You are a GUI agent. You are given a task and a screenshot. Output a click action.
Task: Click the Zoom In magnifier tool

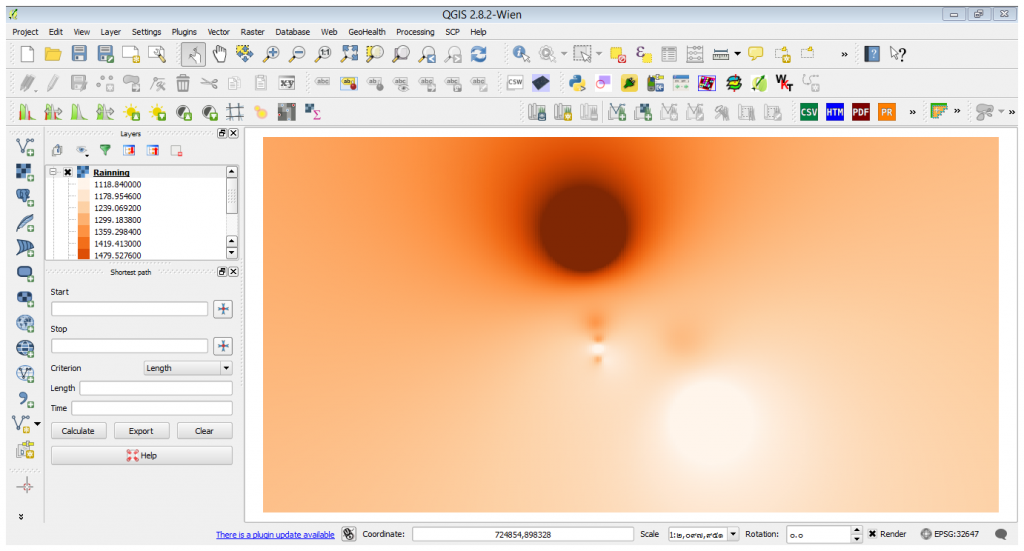coord(271,54)
